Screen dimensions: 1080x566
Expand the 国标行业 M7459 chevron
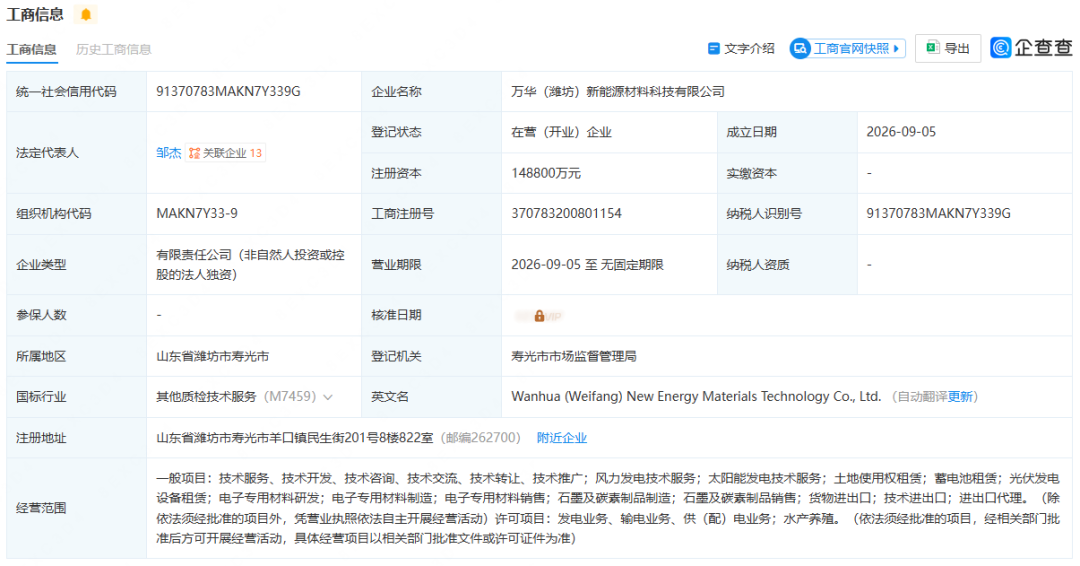[x=328, y=397]
